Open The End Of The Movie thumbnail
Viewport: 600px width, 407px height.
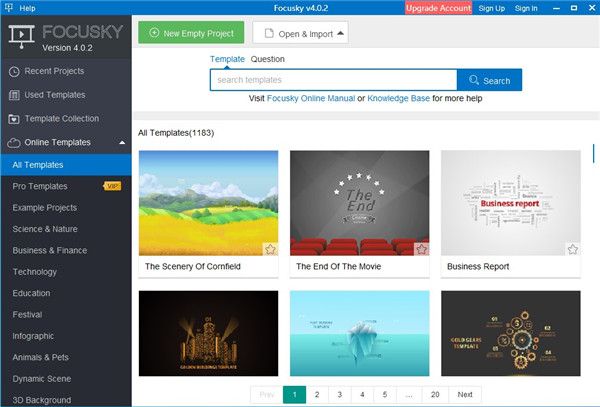360,203
